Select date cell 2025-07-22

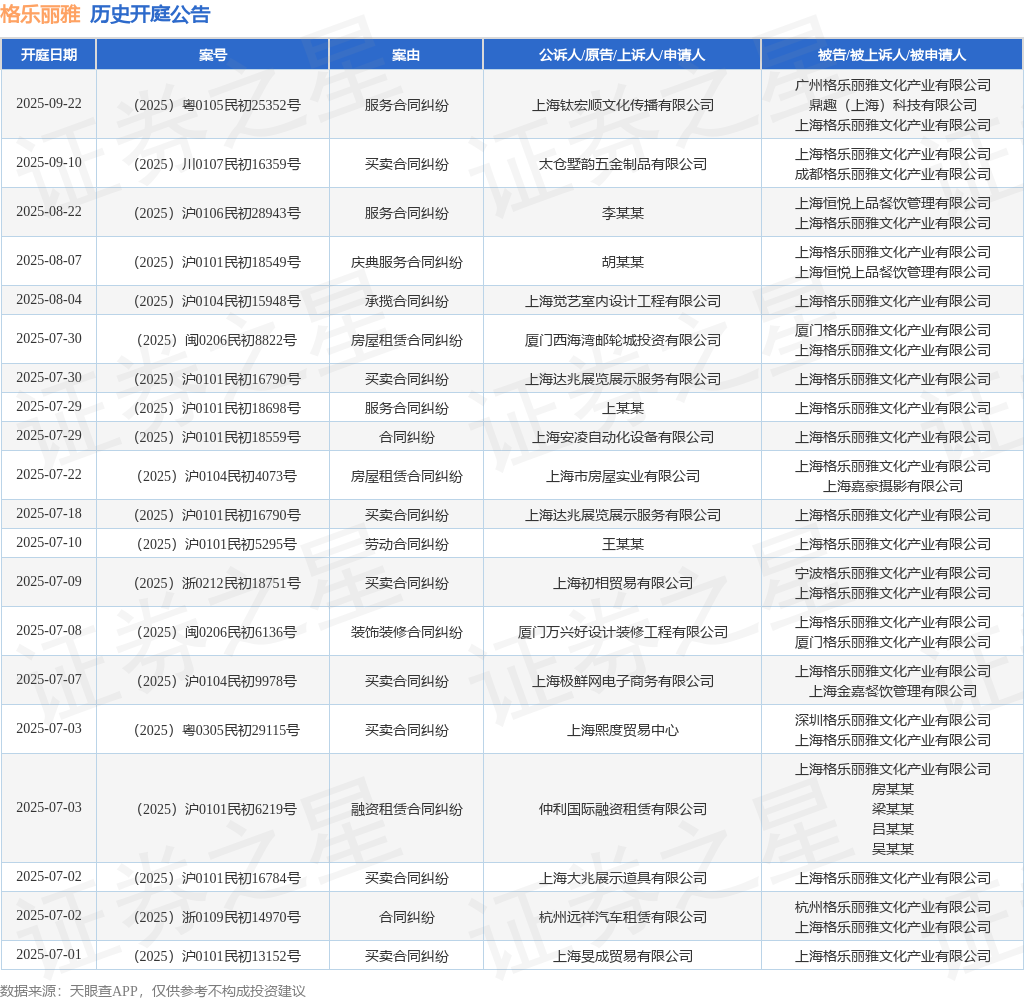click(49, 475)
